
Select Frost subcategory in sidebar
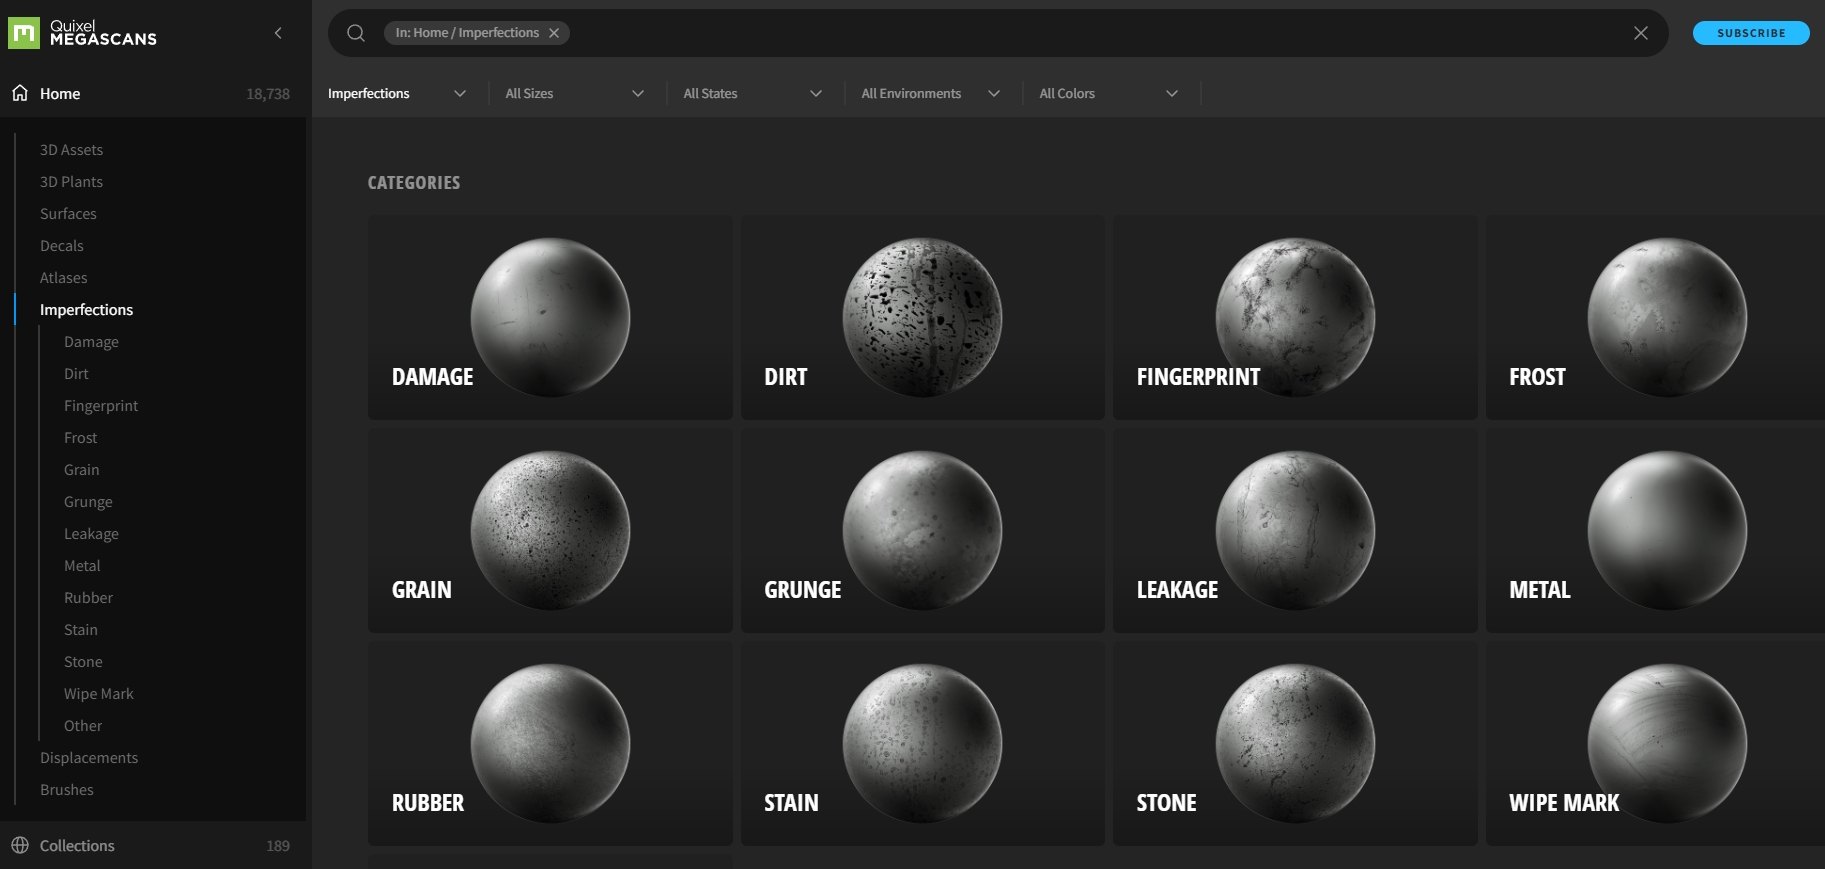[80, 437]
